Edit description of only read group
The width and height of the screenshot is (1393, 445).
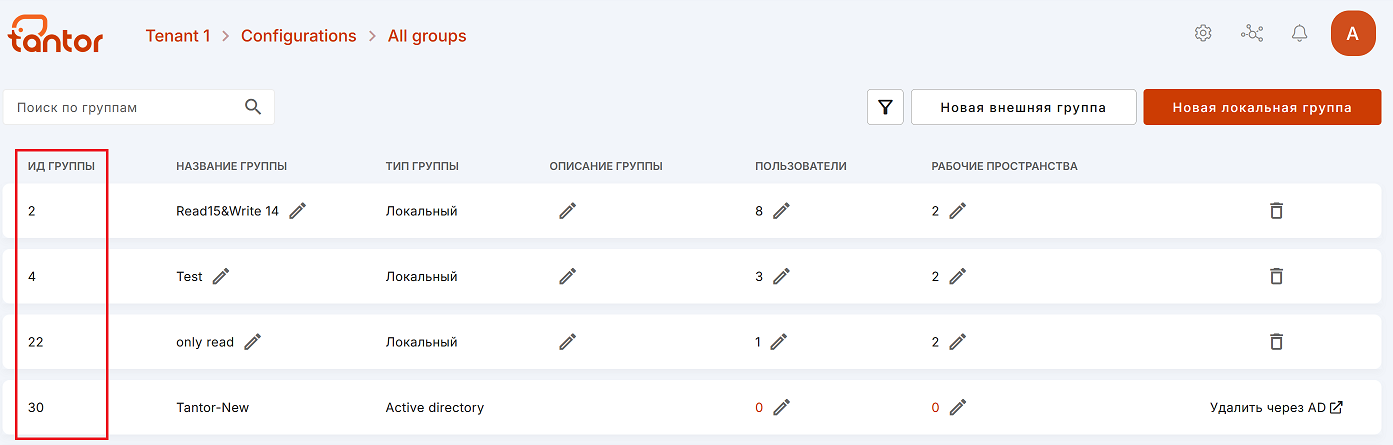[567, 342]
